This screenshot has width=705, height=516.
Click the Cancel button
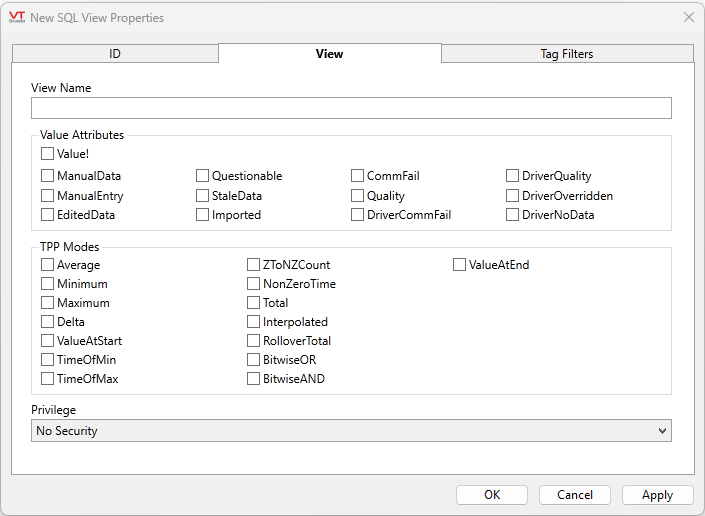[x=574, y=495]
